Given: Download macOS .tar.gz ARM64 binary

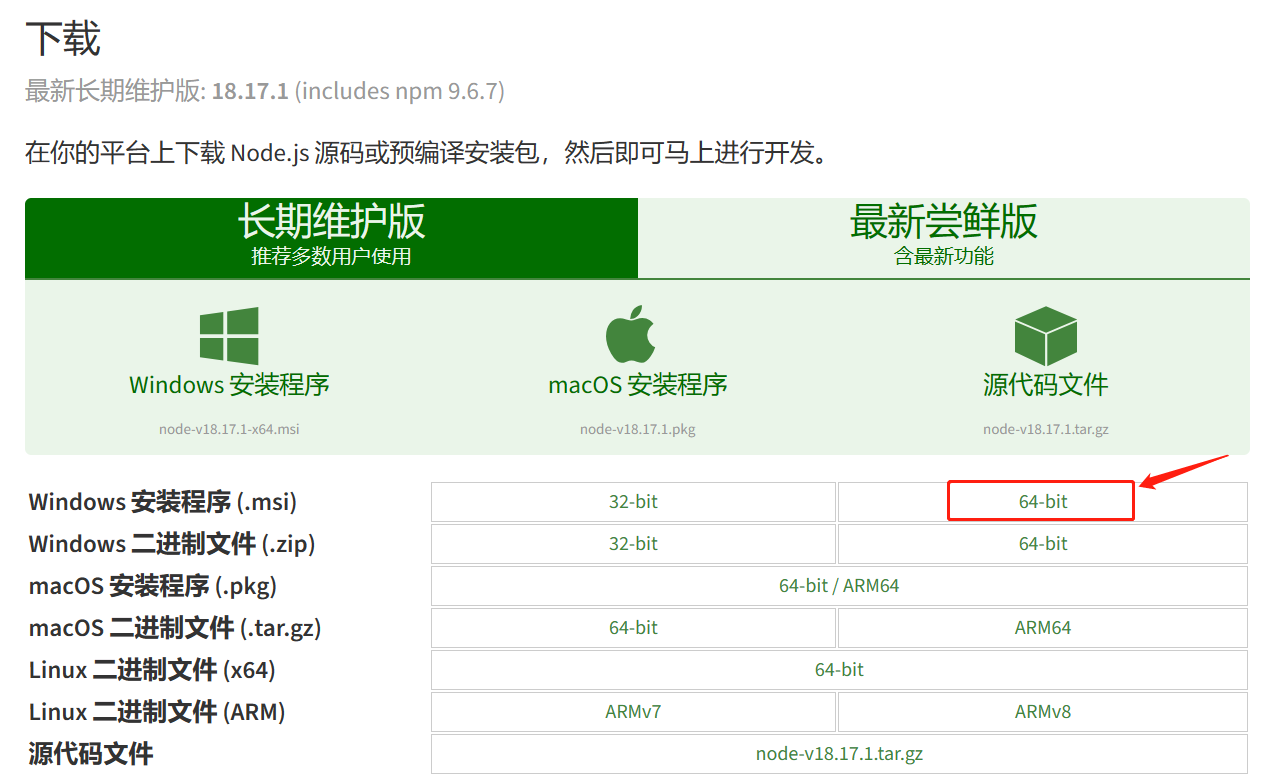Looking at the screenshot, I should [x=1043, y=628].
